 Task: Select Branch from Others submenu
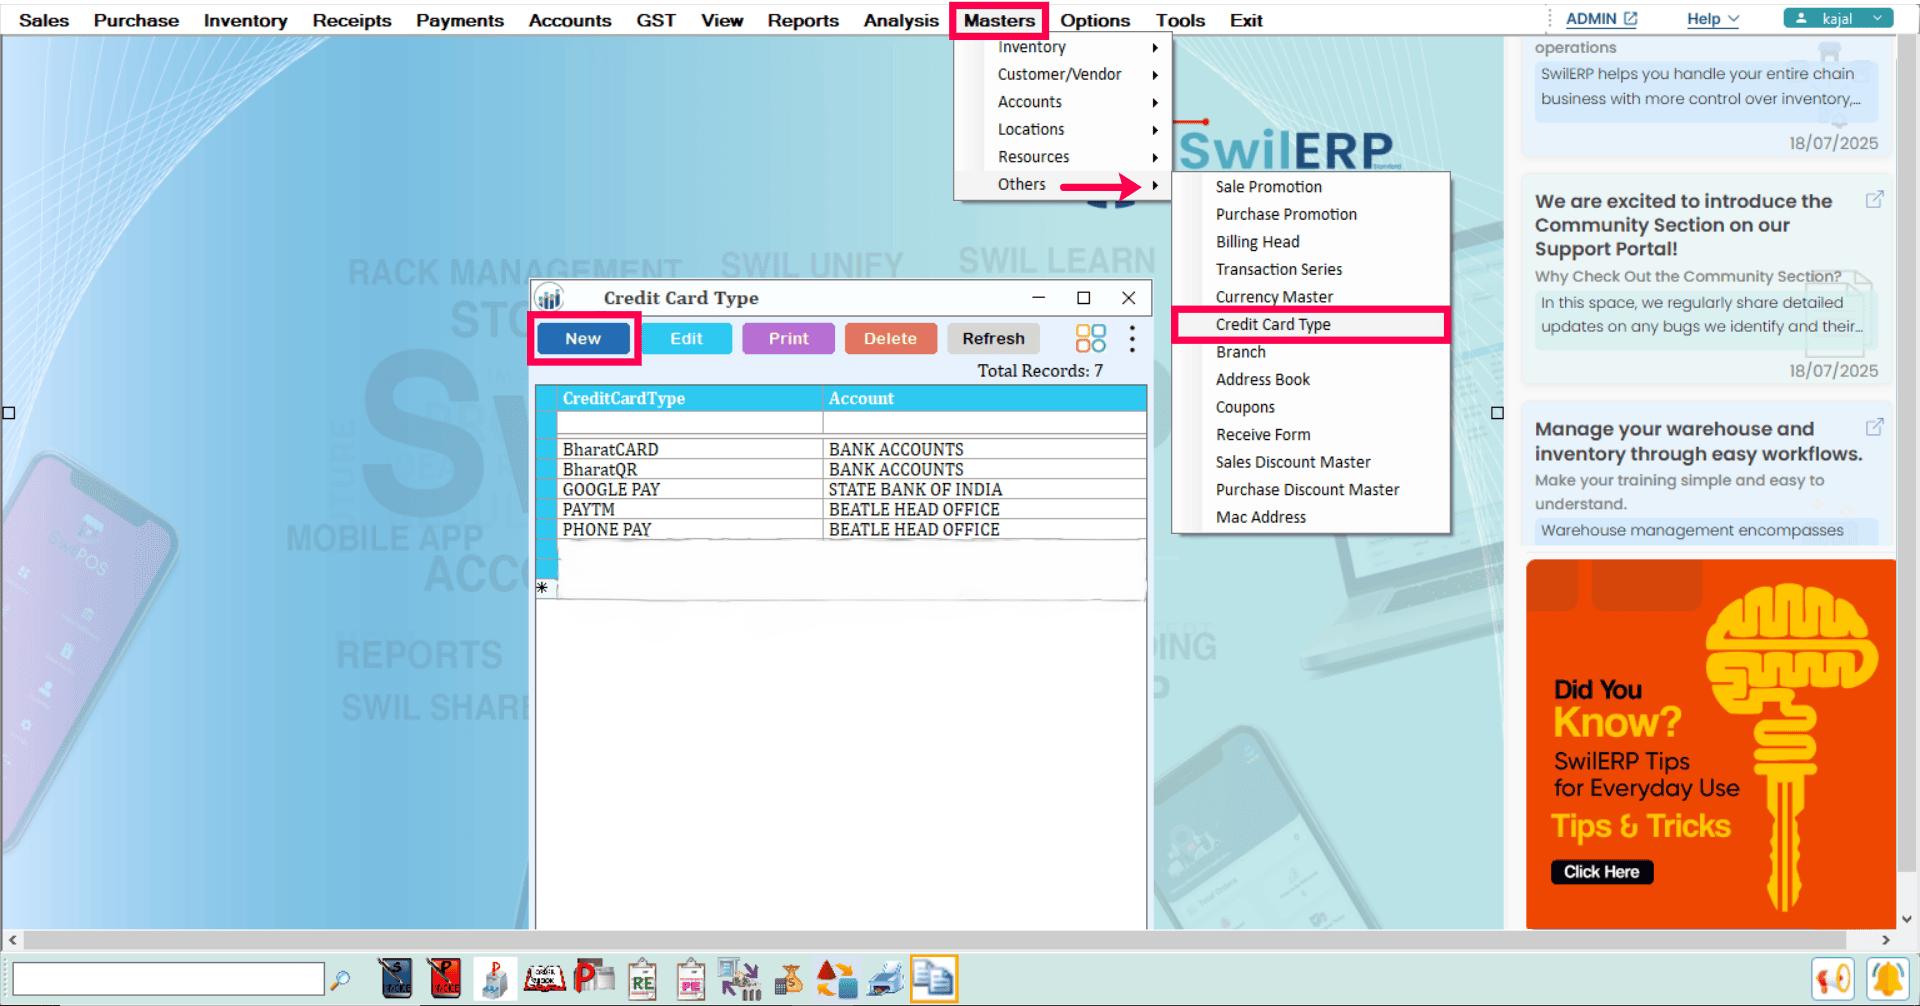[1311, 352]
